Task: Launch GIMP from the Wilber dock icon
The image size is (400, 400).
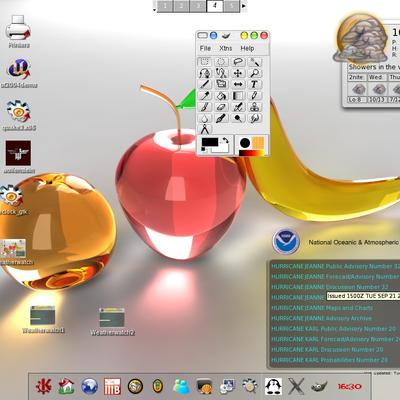Action: click(319, 387)
